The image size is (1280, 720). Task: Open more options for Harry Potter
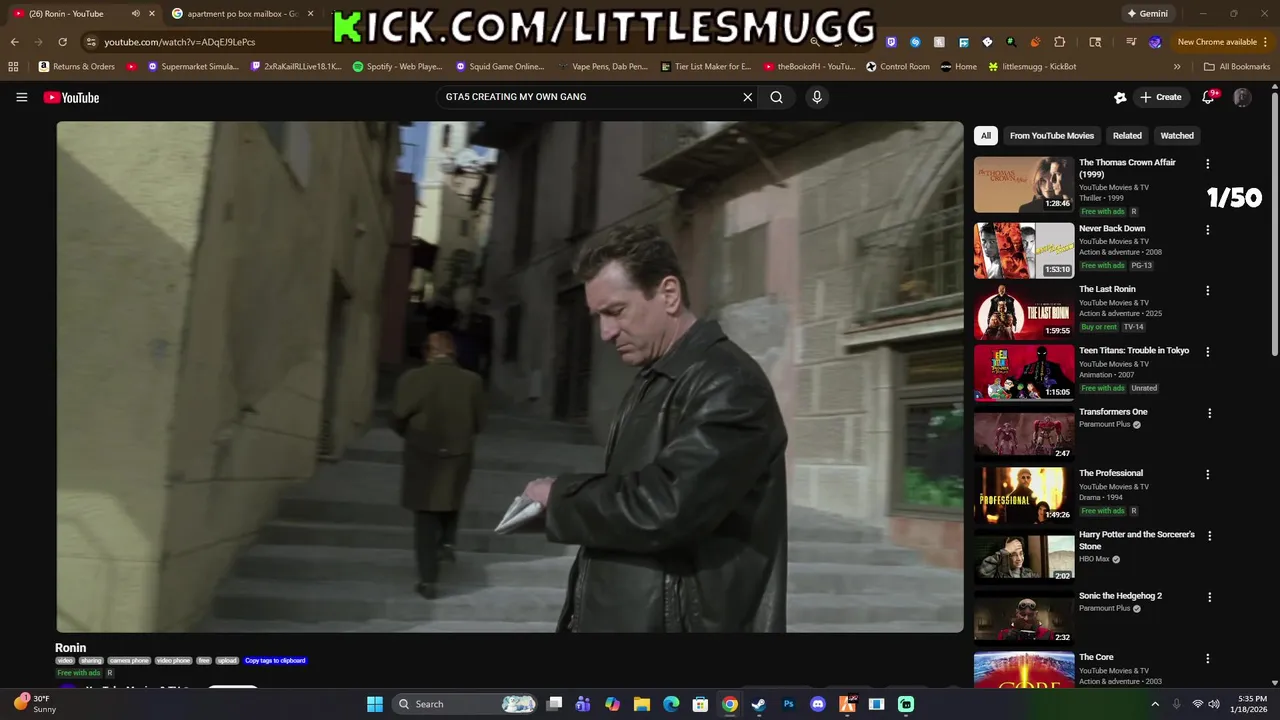pyautogui.click(x=1209, y=536)
